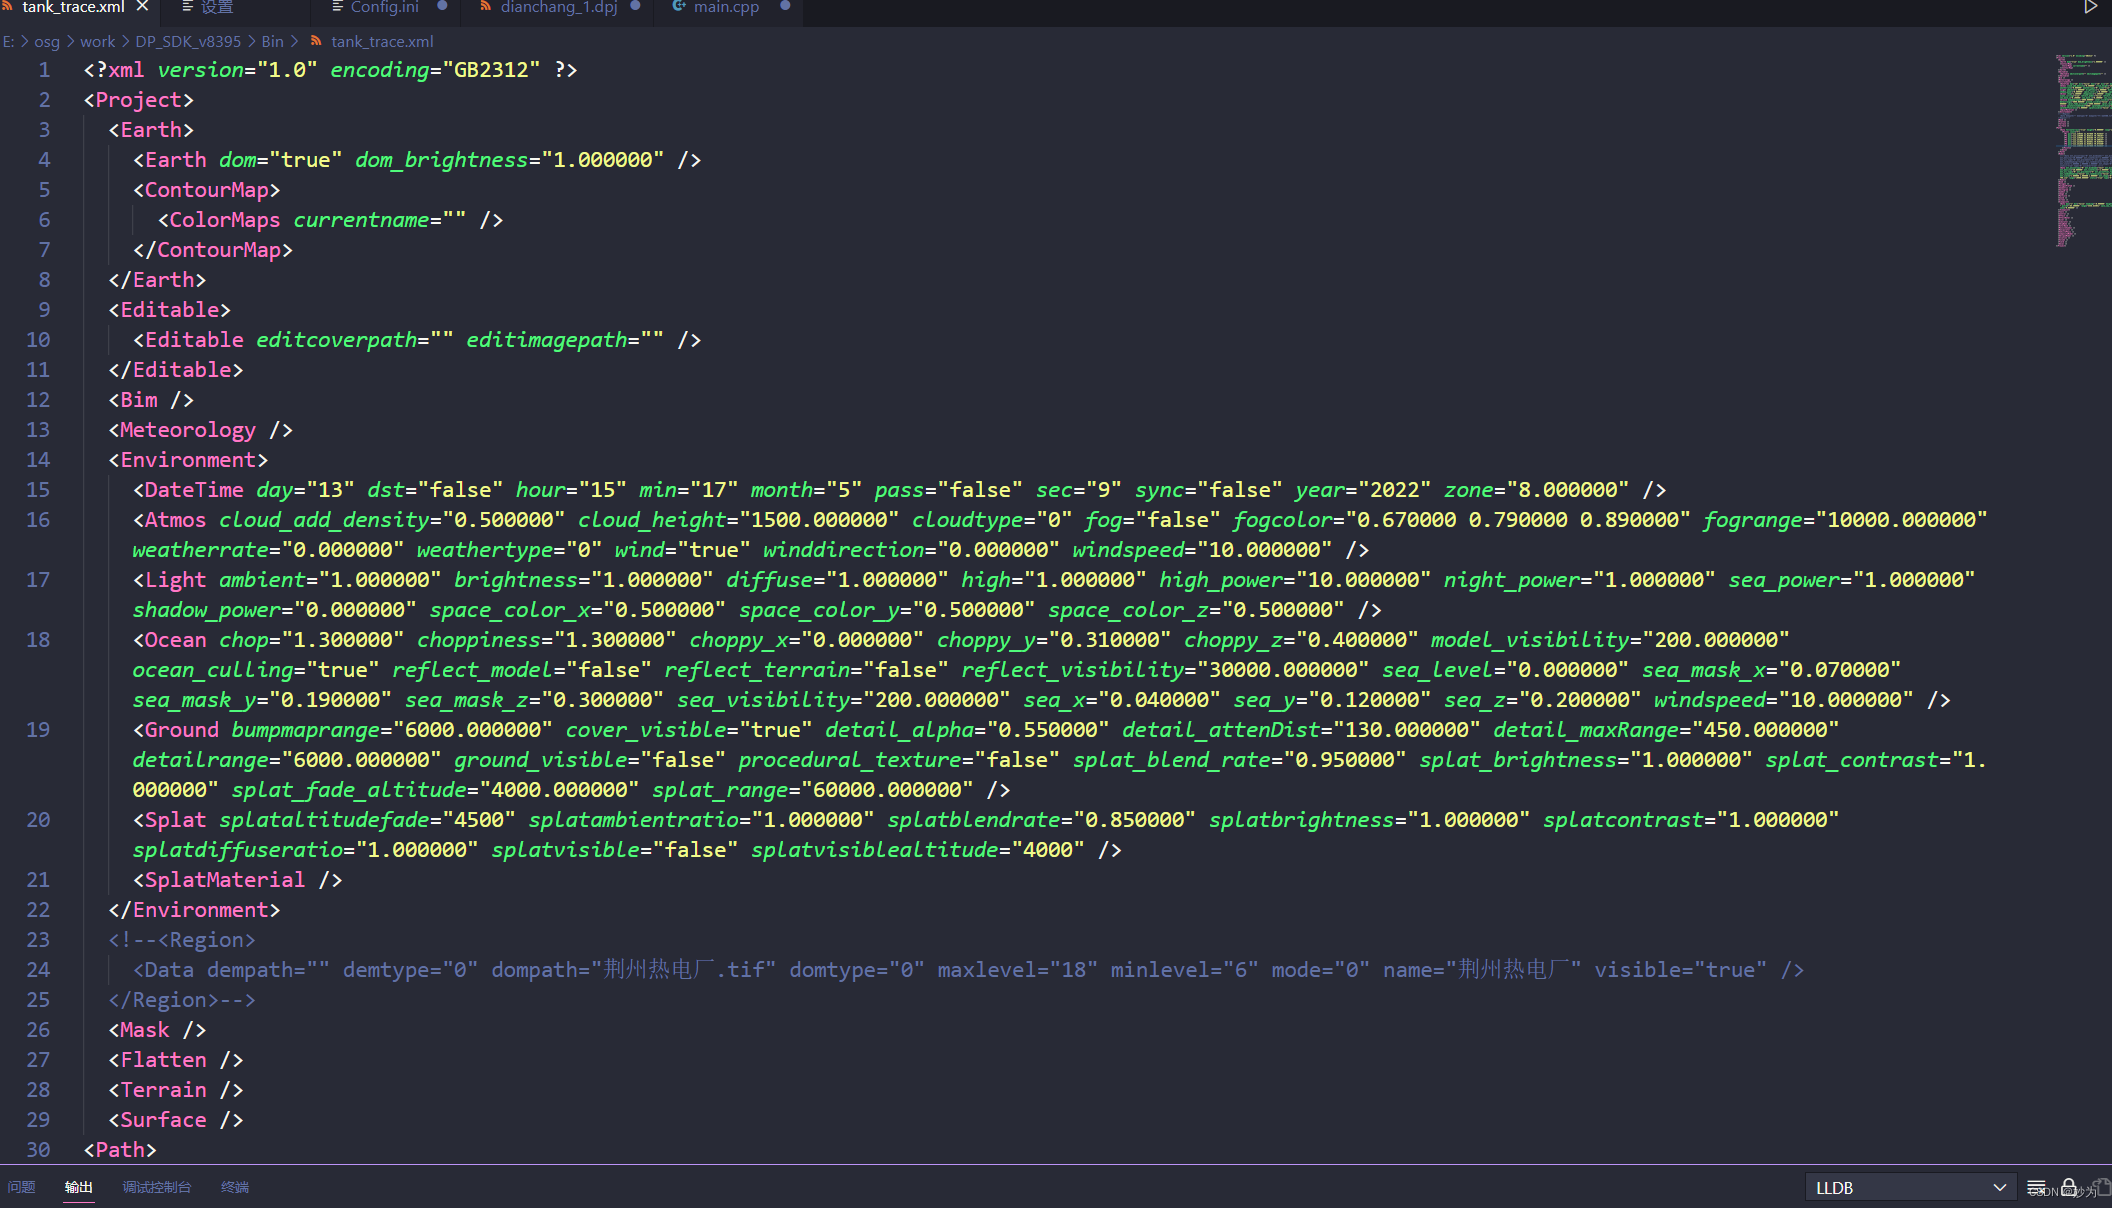
Task: Click line number 1 in gutter
Action: (44, 70)
